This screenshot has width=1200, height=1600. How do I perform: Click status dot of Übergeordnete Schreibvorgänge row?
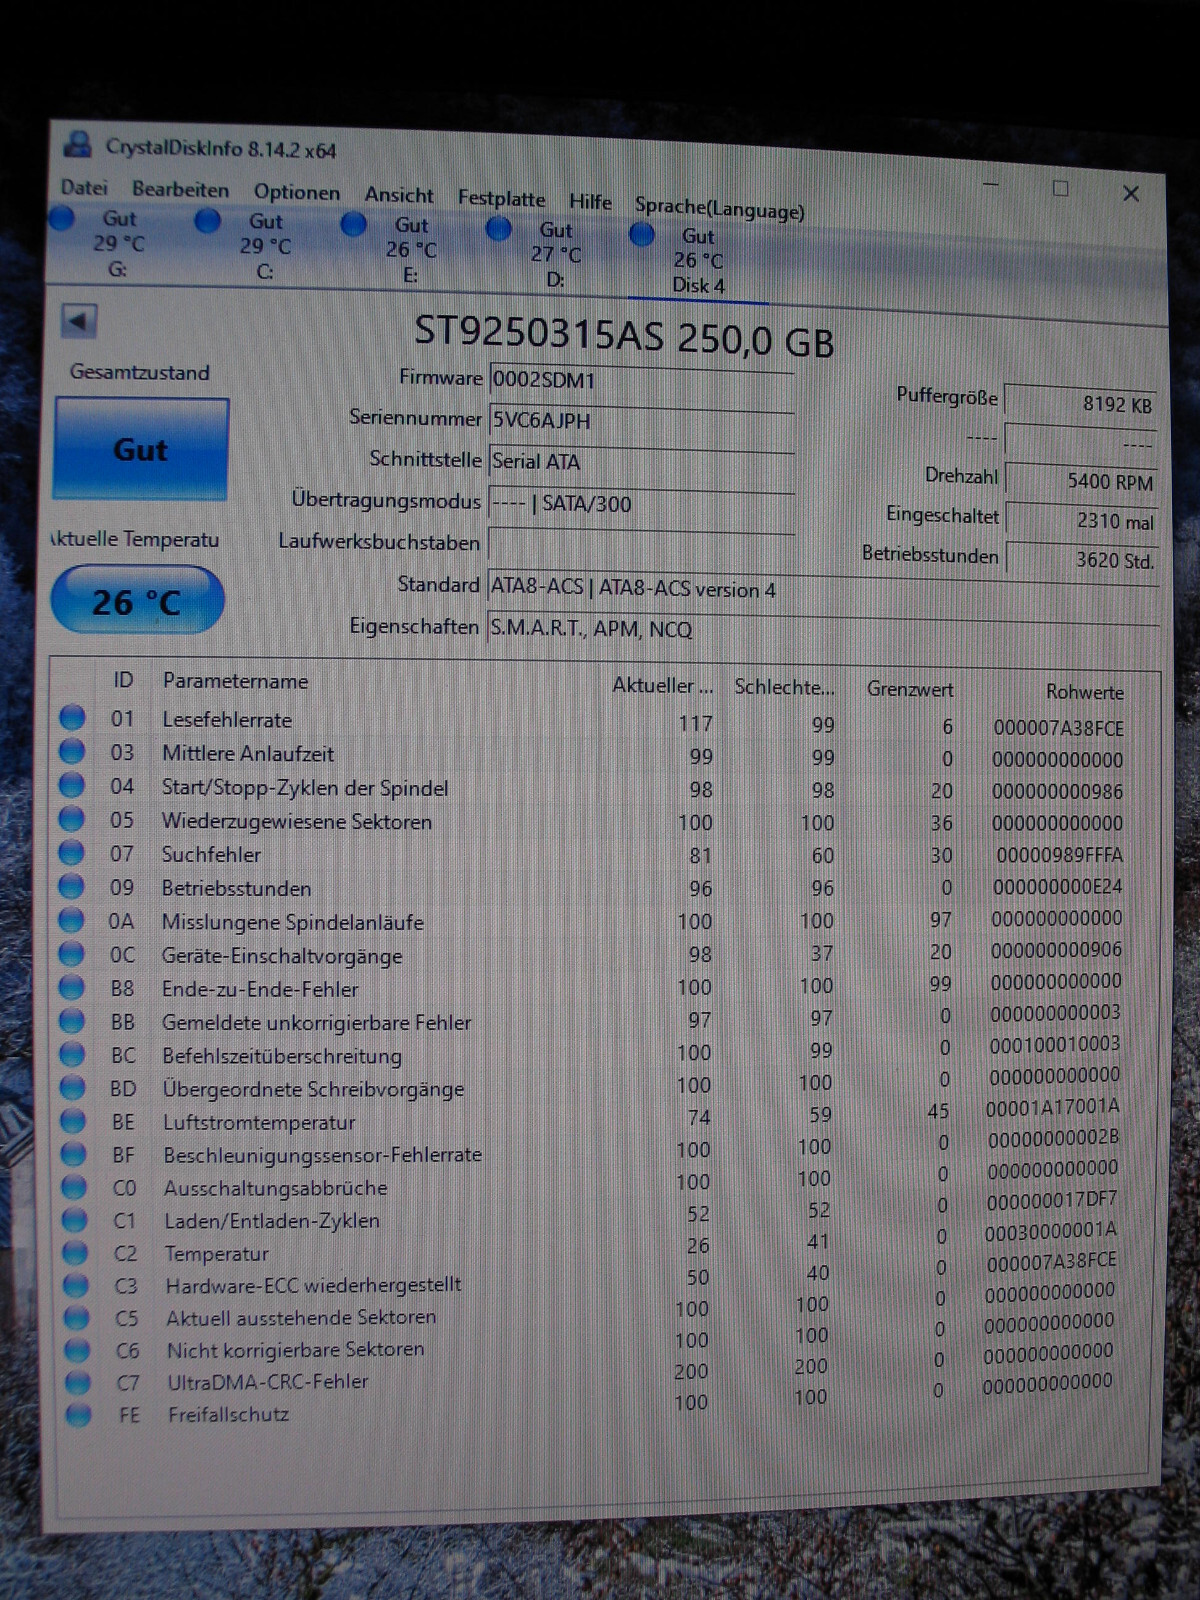73,1087
